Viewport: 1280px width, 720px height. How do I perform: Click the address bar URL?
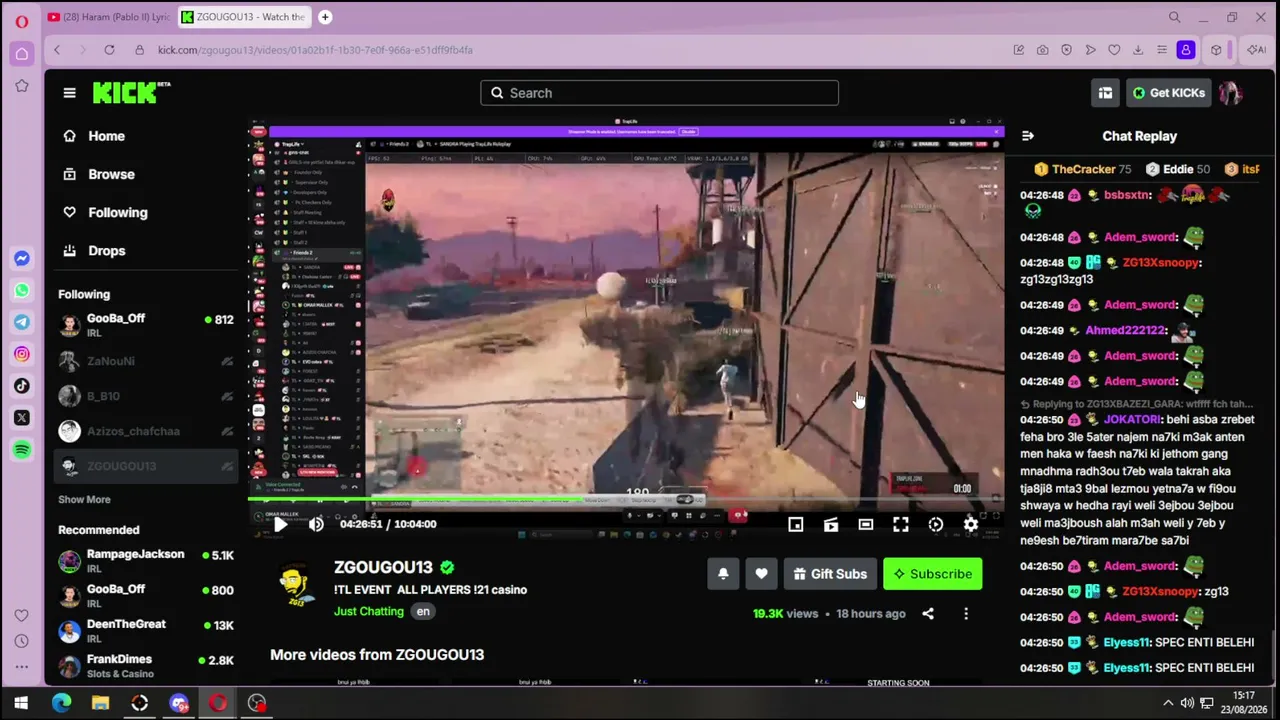click(x=315, y=50)
